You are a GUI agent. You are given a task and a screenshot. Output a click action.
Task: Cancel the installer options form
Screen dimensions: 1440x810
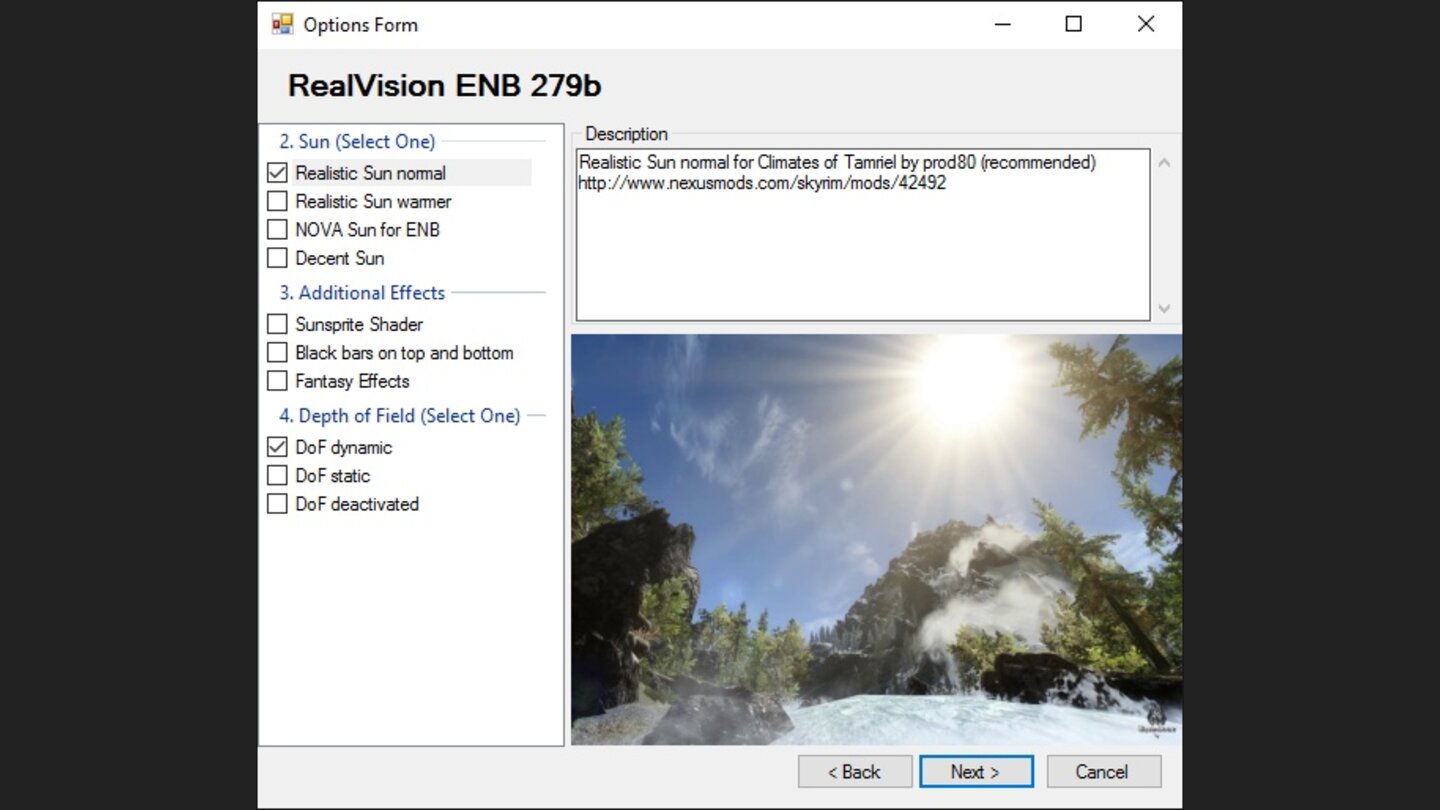point(1103,771)
